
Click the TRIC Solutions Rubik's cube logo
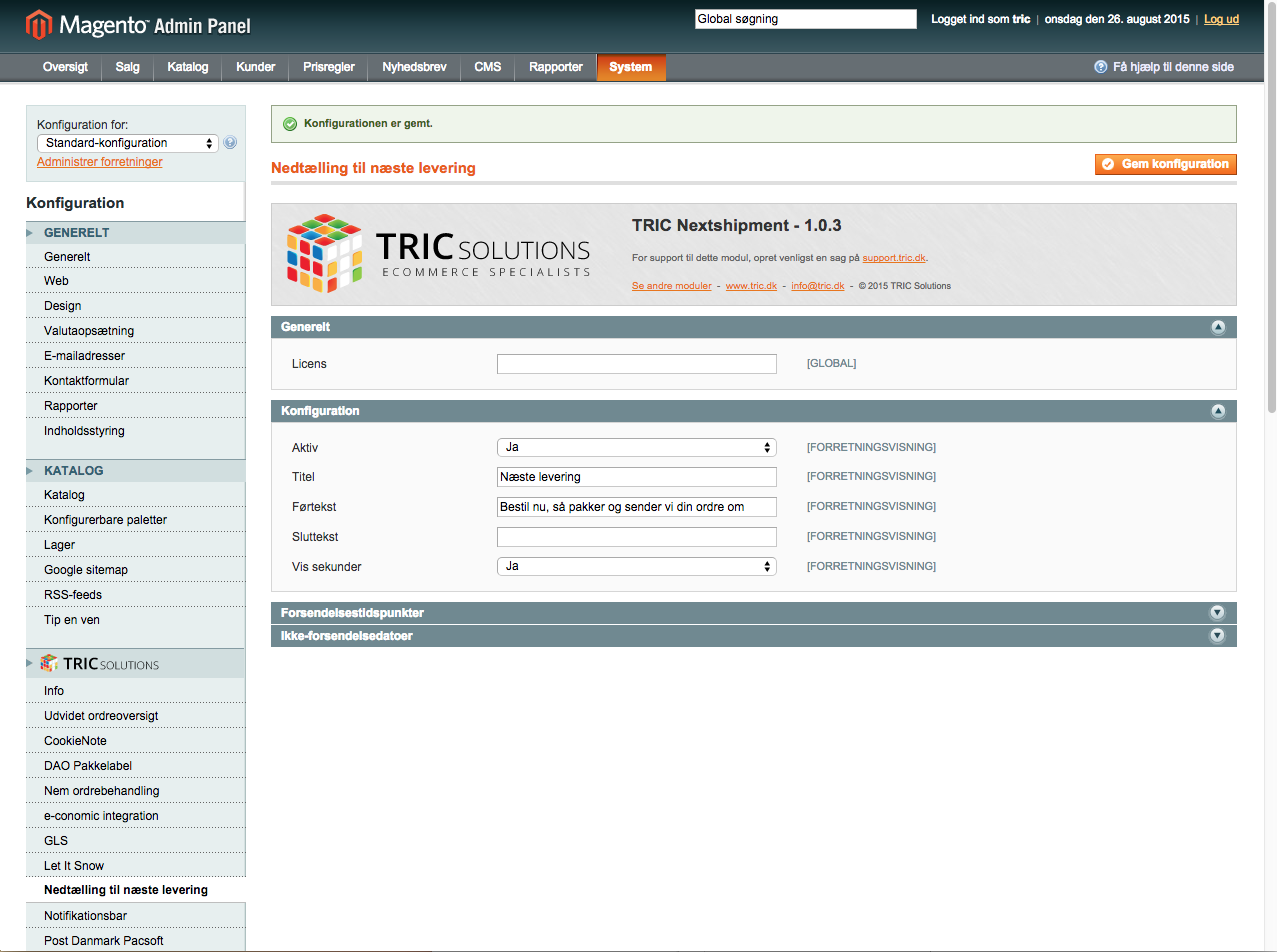pos(324,253)
